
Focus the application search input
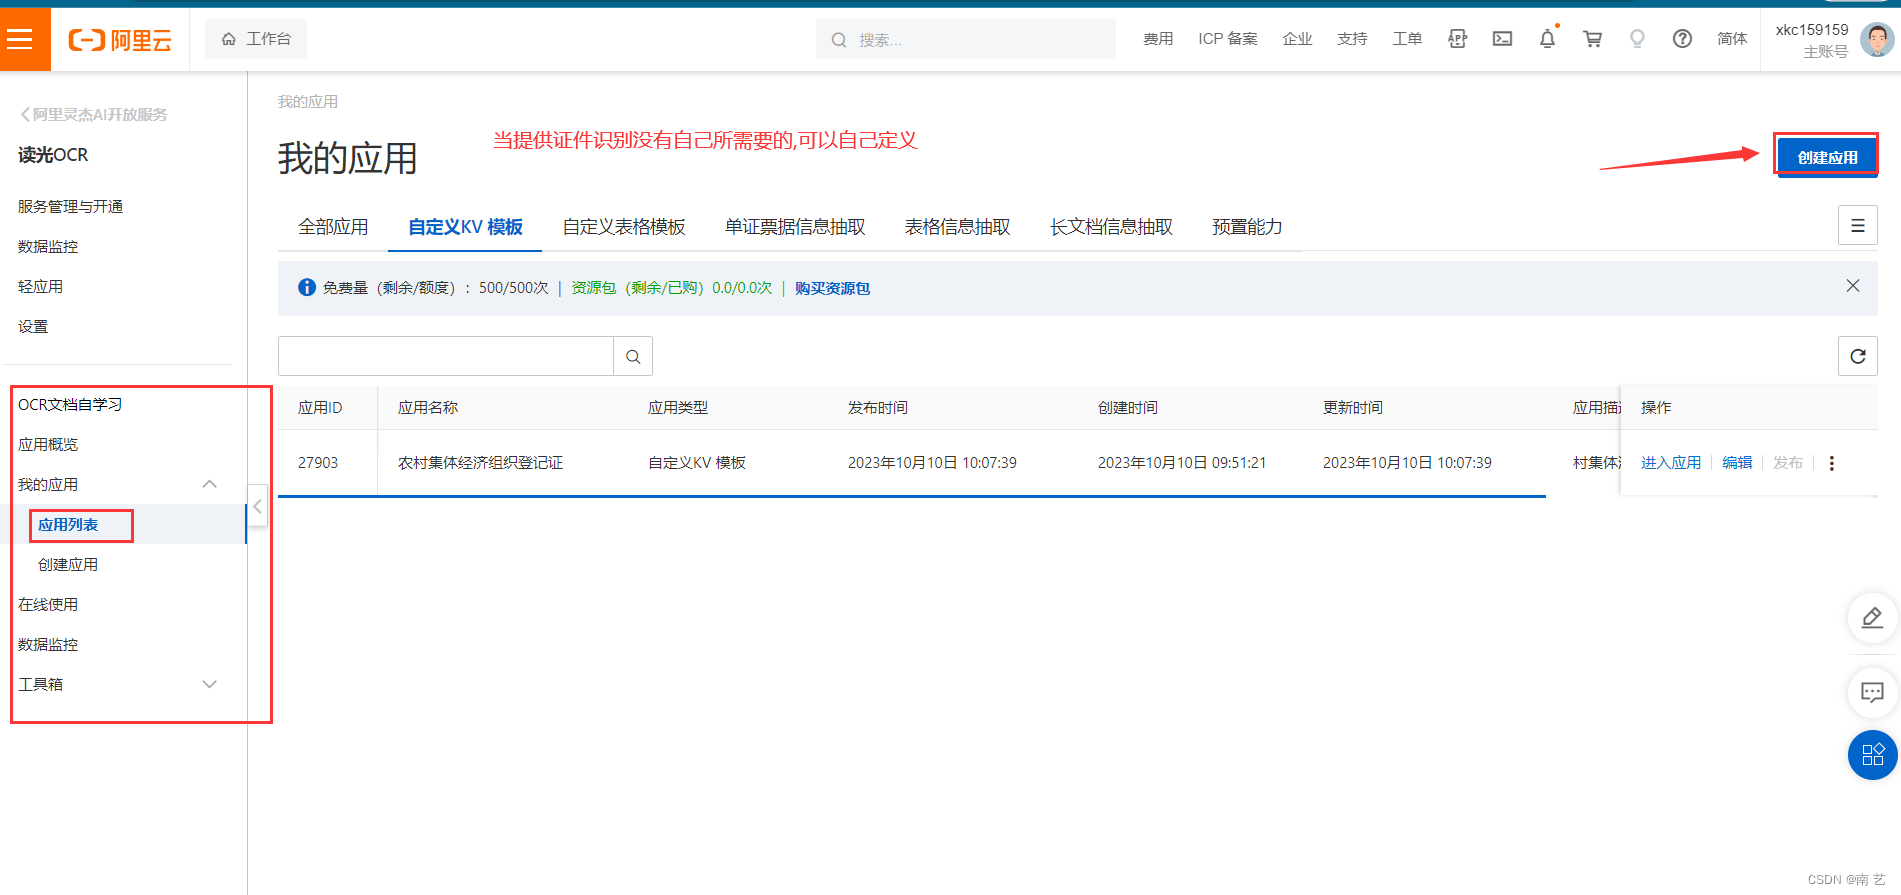(445, 356)
